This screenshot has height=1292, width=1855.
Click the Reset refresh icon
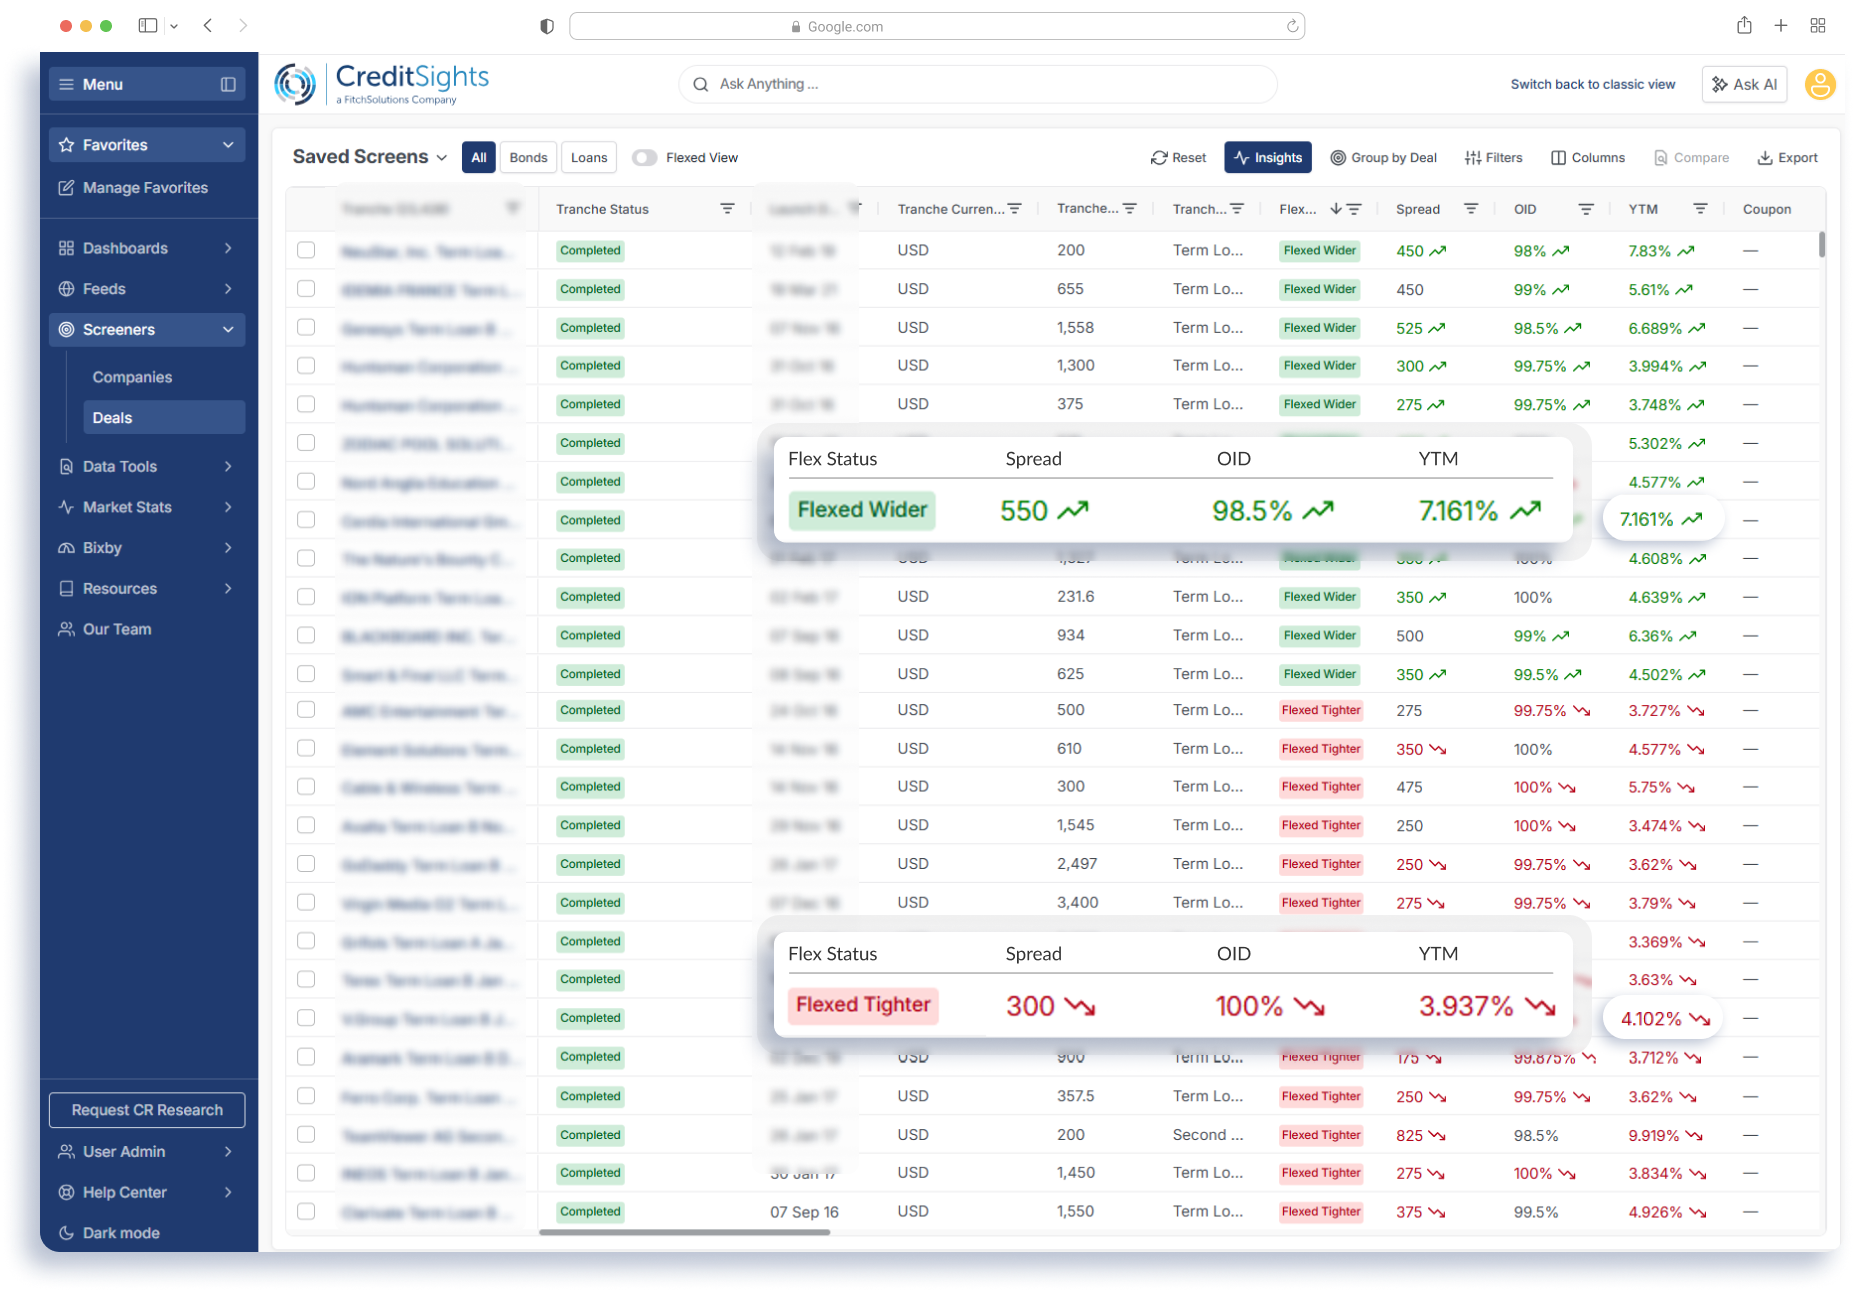(1159, 158)
